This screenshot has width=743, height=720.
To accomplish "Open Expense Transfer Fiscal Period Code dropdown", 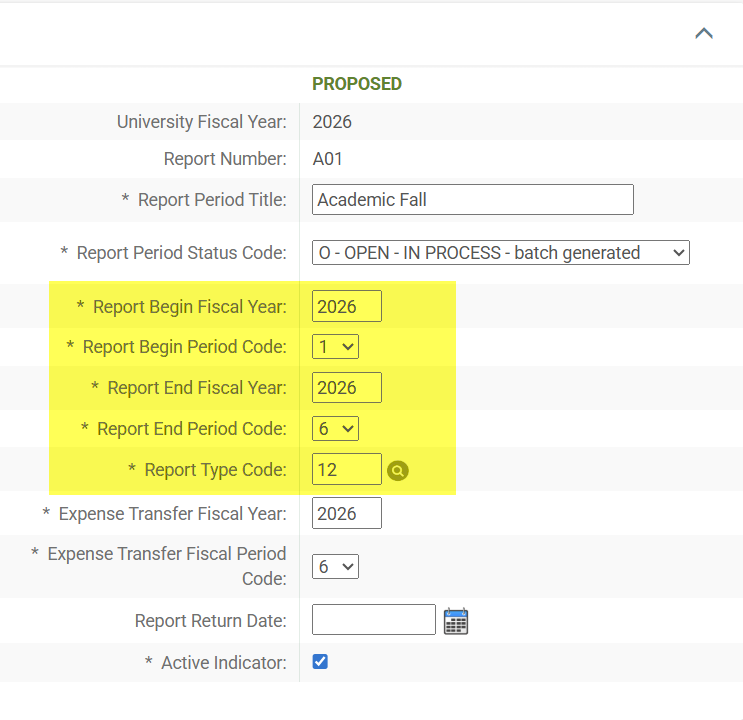I will pos(335,567).
